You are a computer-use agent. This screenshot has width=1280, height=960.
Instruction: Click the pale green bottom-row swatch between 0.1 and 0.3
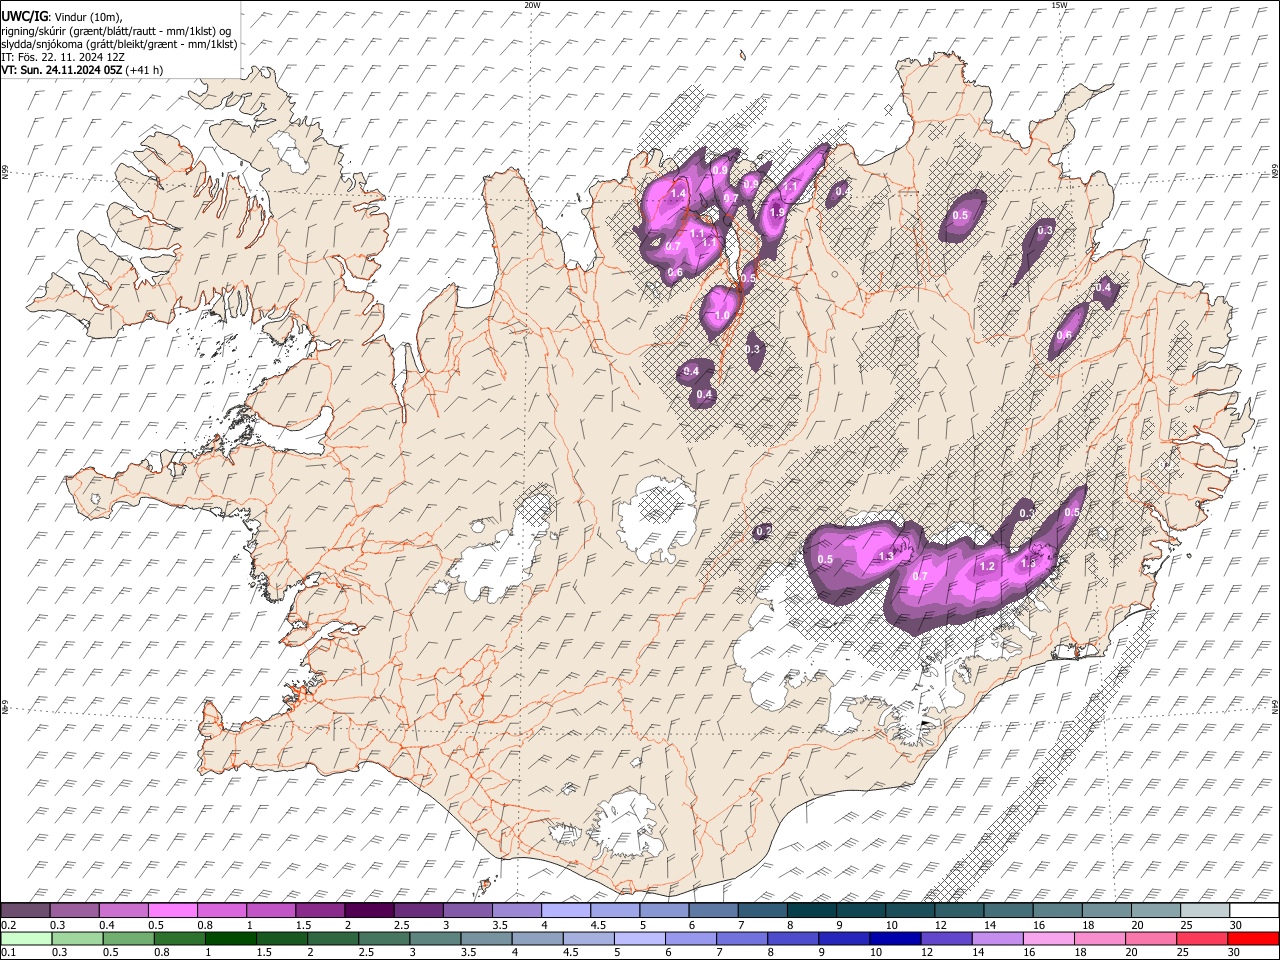26,938
